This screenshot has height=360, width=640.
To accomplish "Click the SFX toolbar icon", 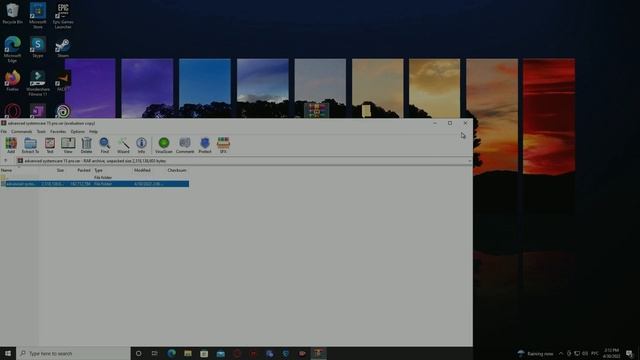I will (223, 145).
